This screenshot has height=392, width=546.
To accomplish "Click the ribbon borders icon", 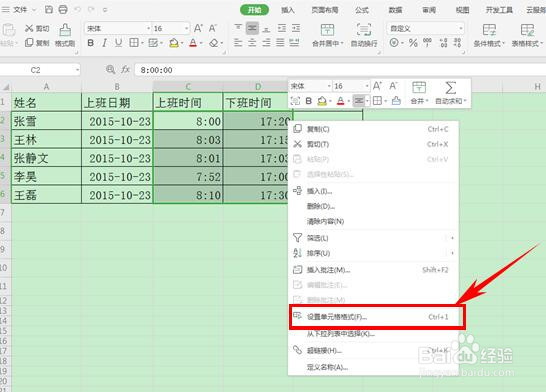I will pyautogui.click(x=134, y=43).
